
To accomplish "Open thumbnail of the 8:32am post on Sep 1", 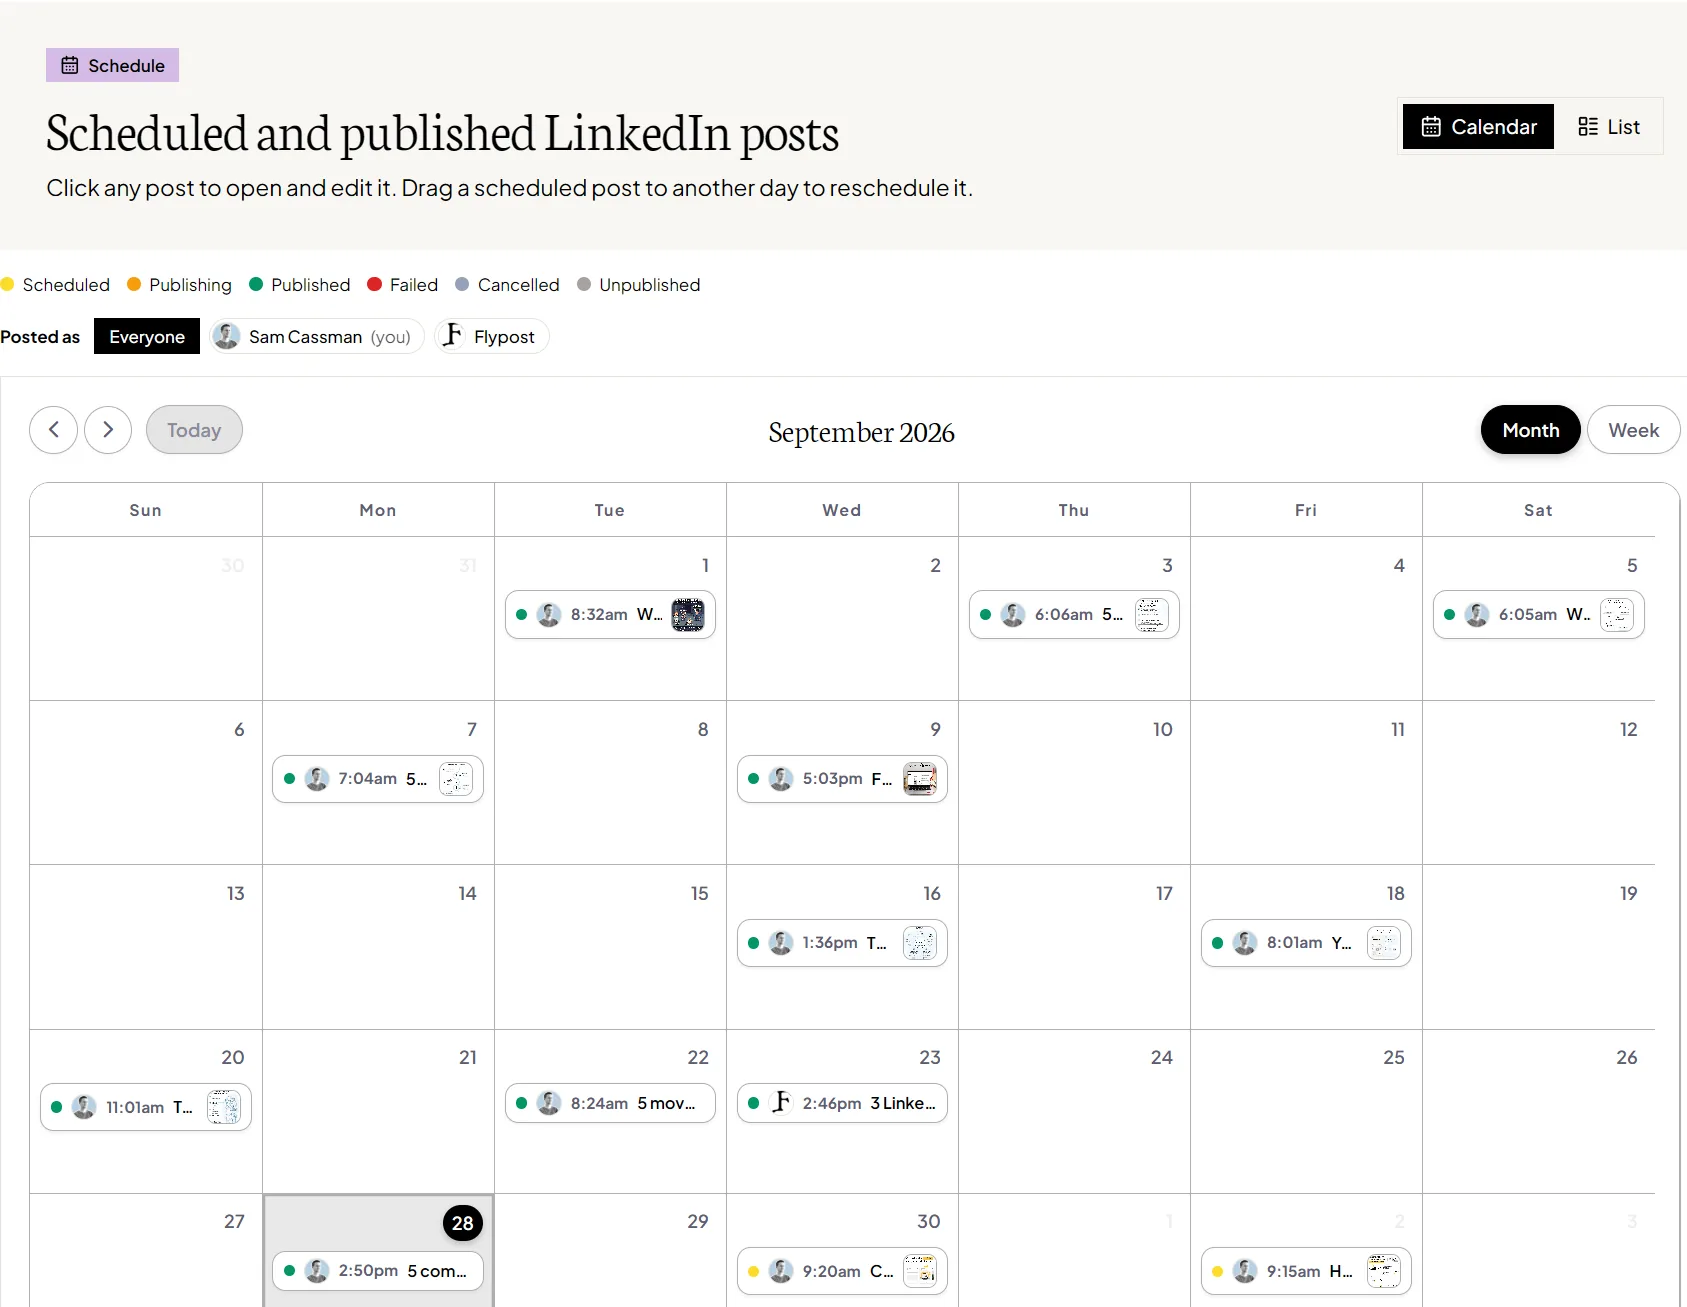I will 687,614.
